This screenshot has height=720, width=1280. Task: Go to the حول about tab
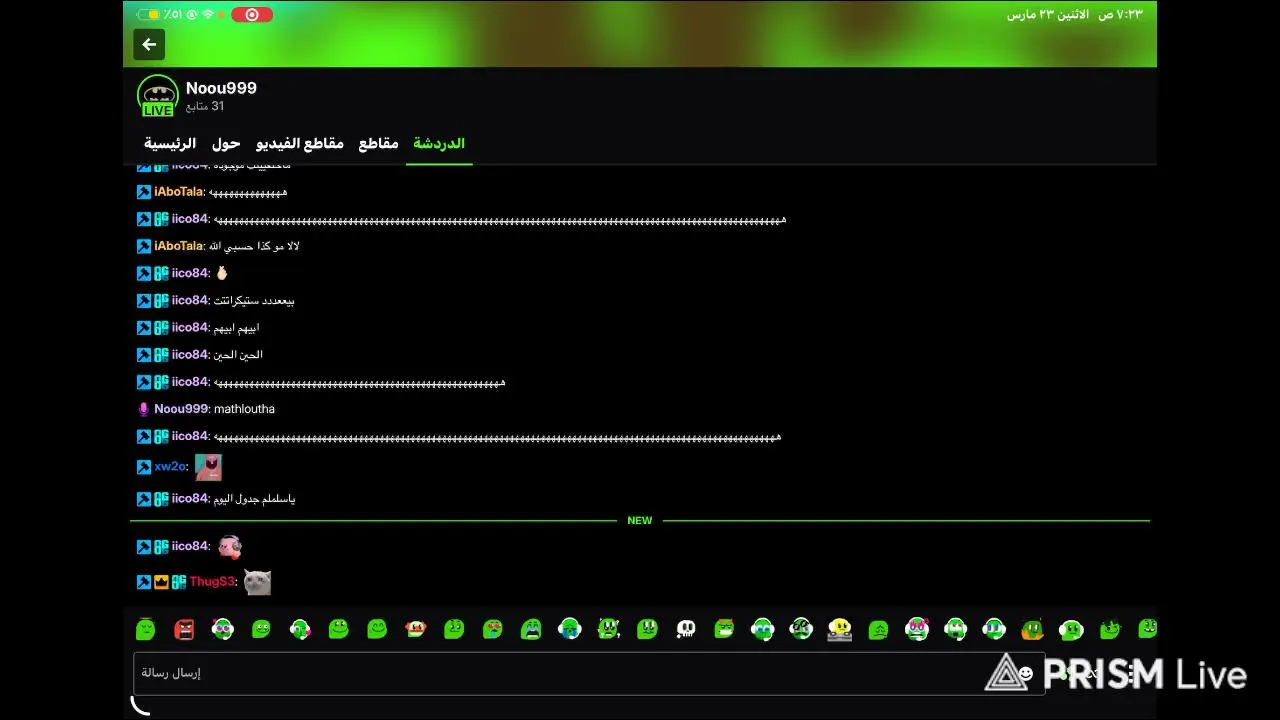pyautogui.click(x=226, y=143)
